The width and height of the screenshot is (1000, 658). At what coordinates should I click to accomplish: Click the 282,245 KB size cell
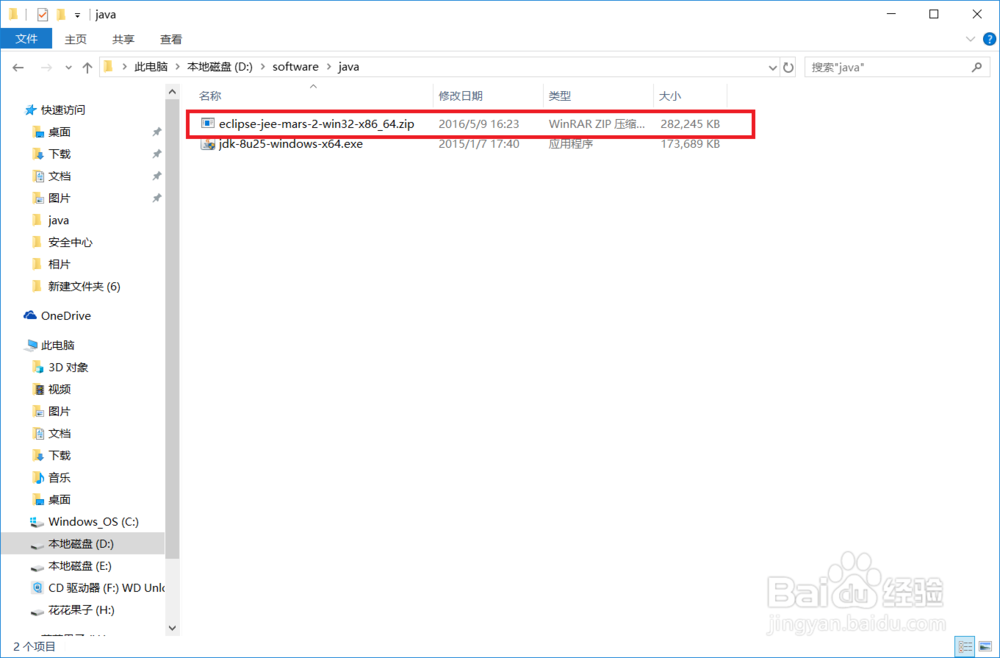(x=690, y=124)
